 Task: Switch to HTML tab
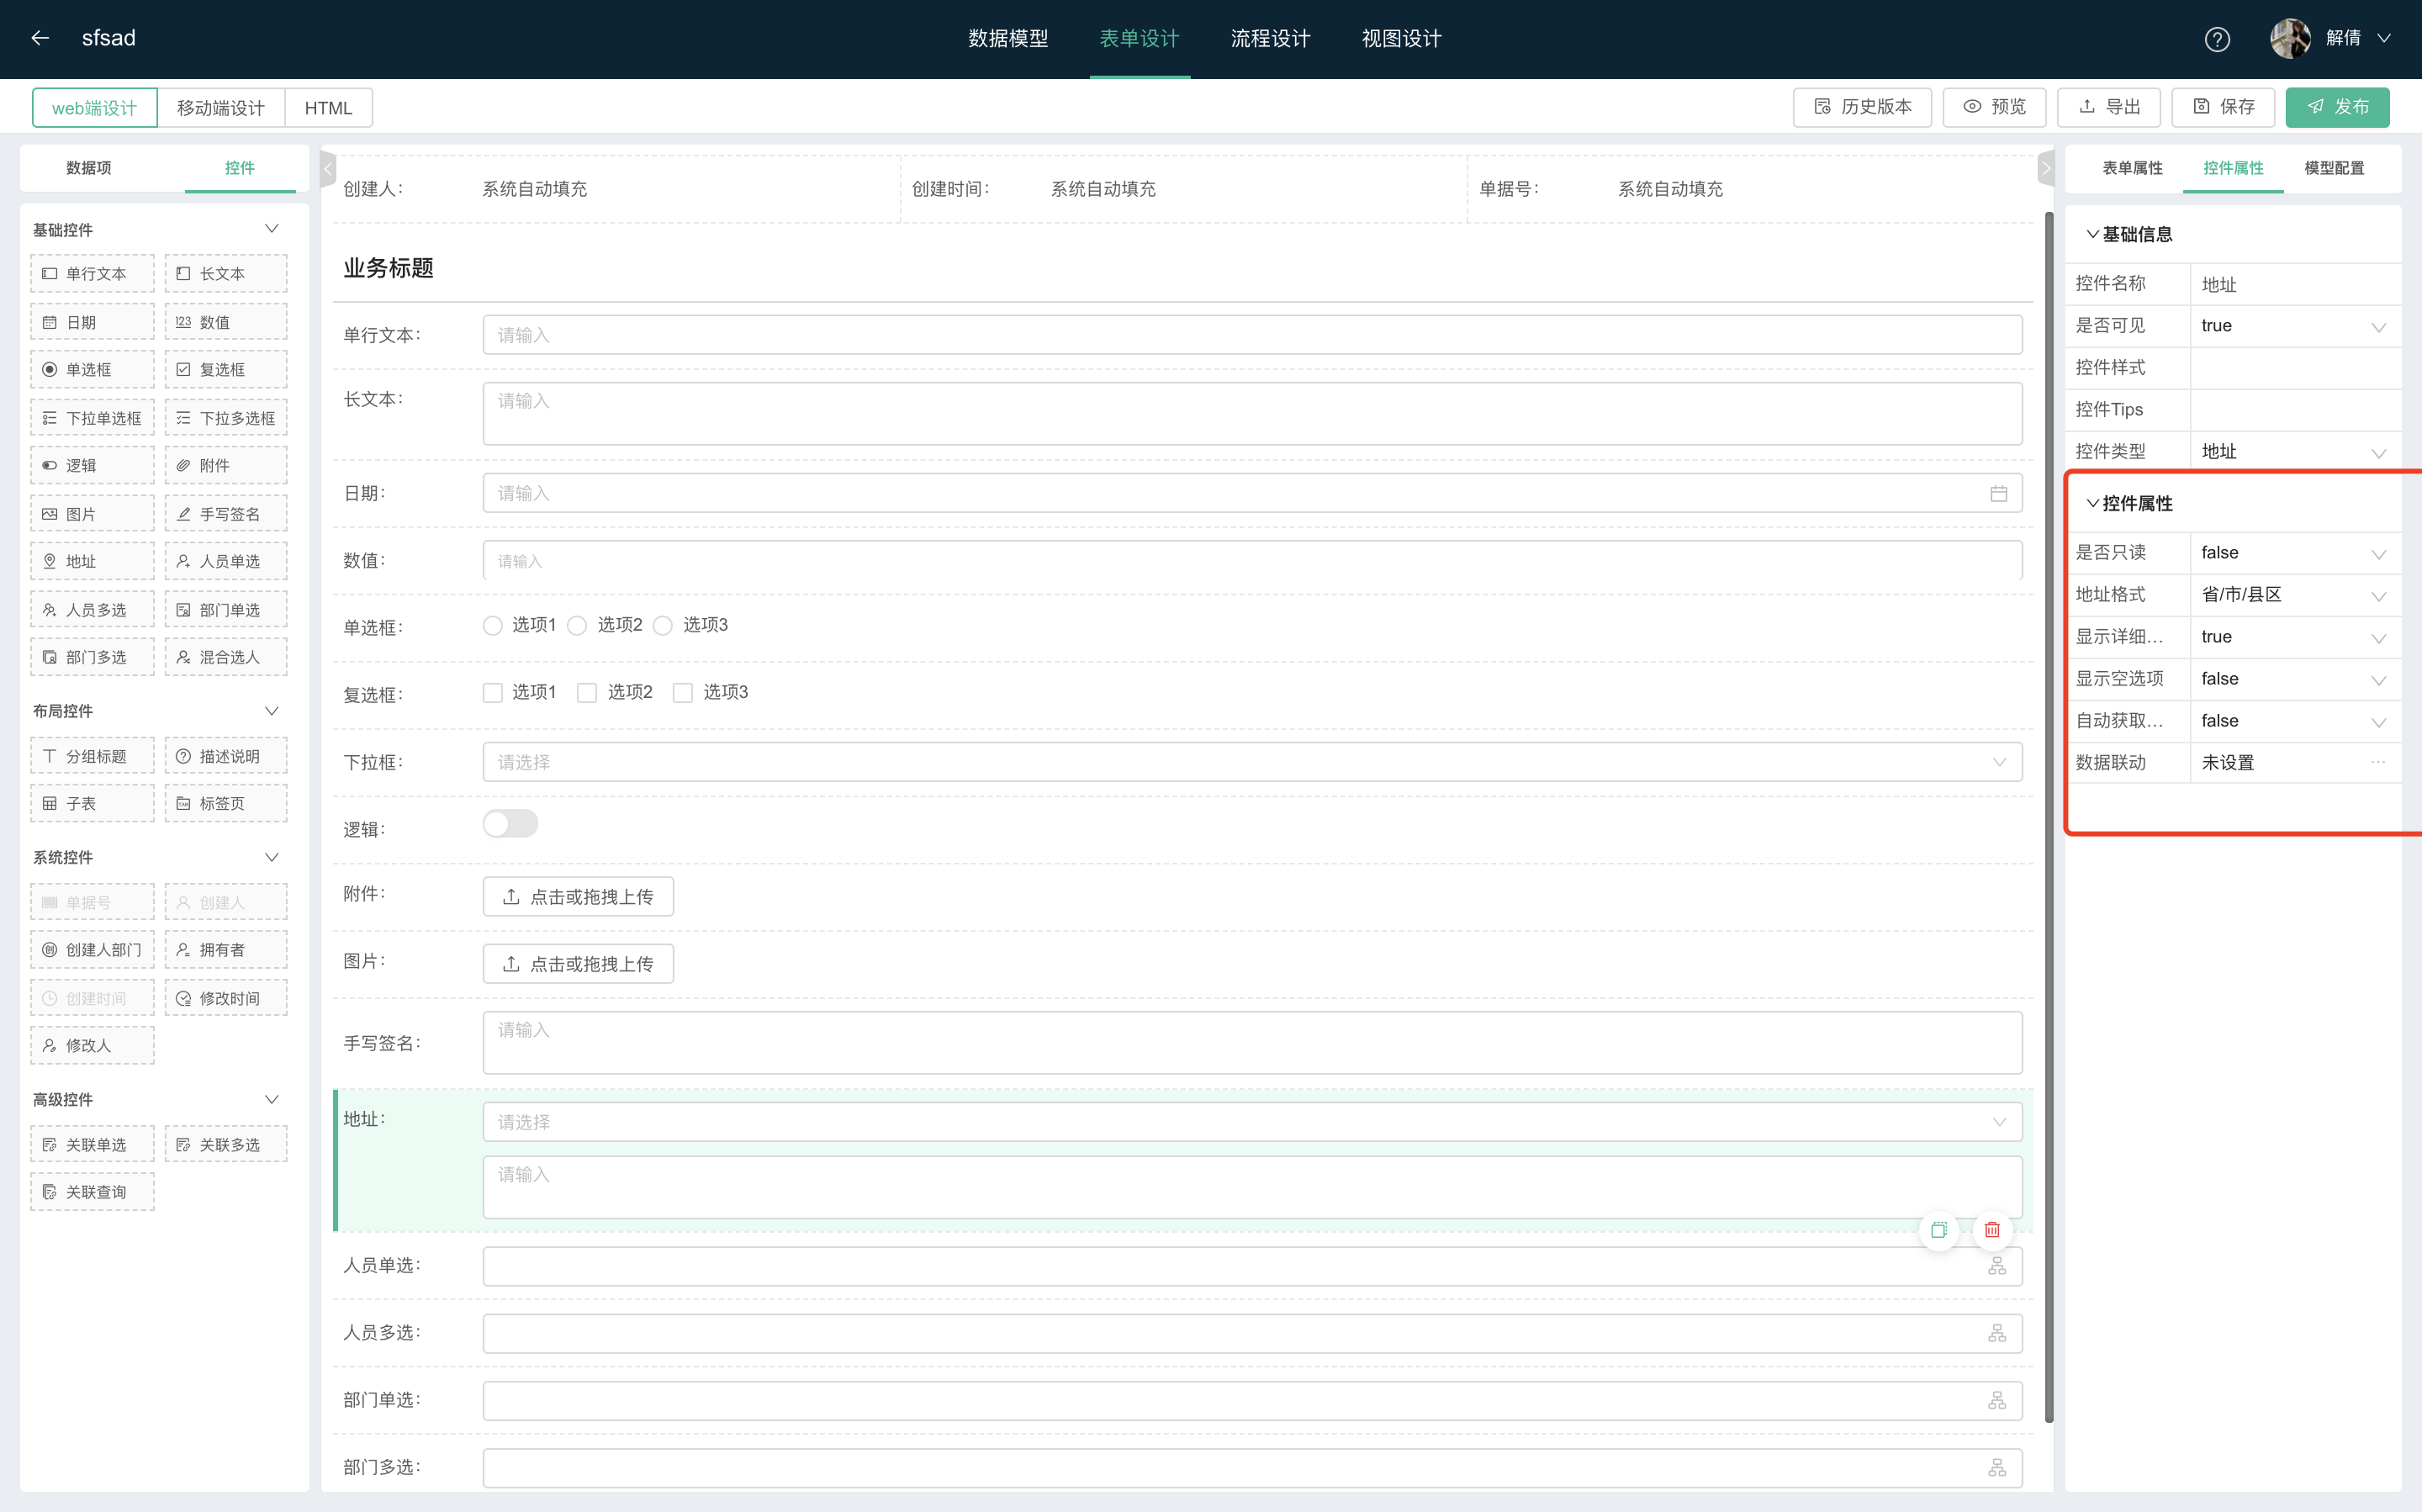point(328,108)
